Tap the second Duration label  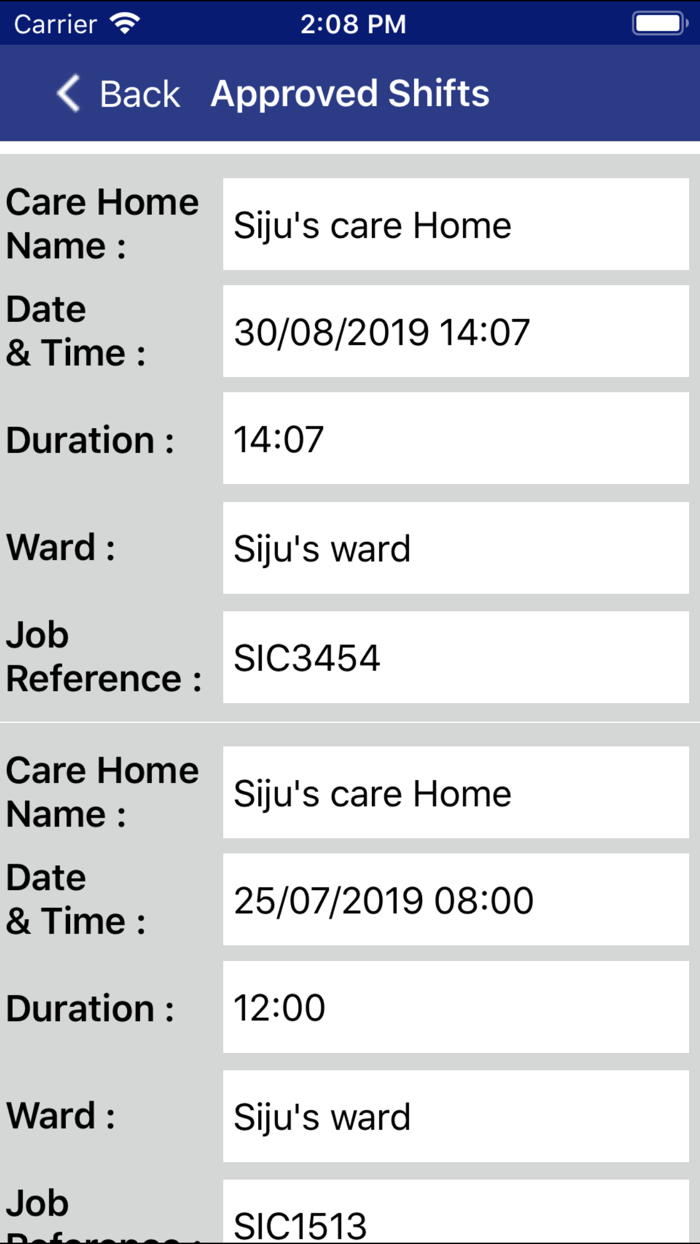(90, 1008)
